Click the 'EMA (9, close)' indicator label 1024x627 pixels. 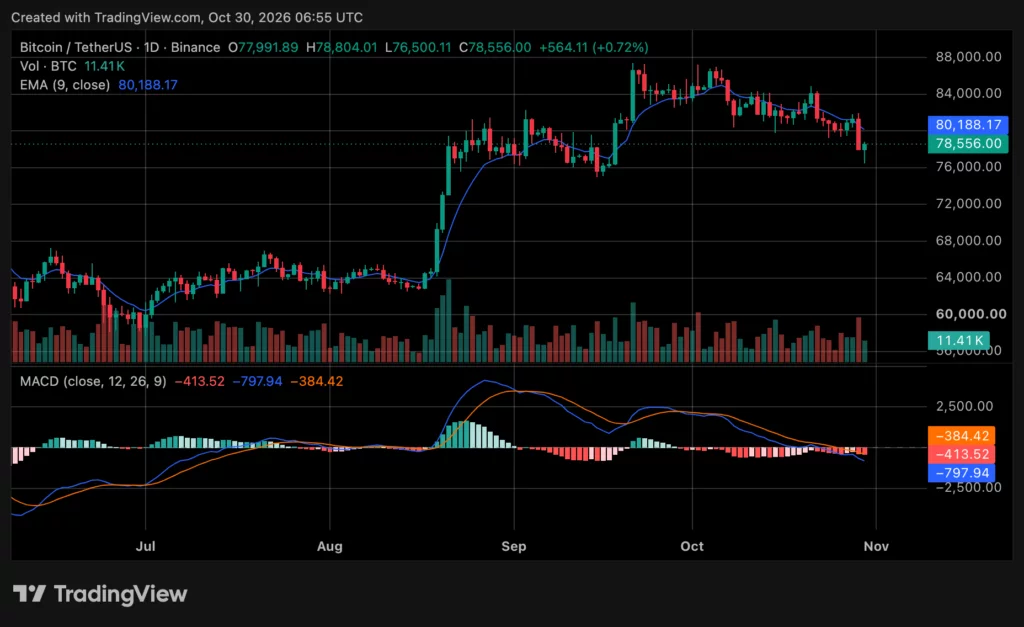tap(65, 85)
